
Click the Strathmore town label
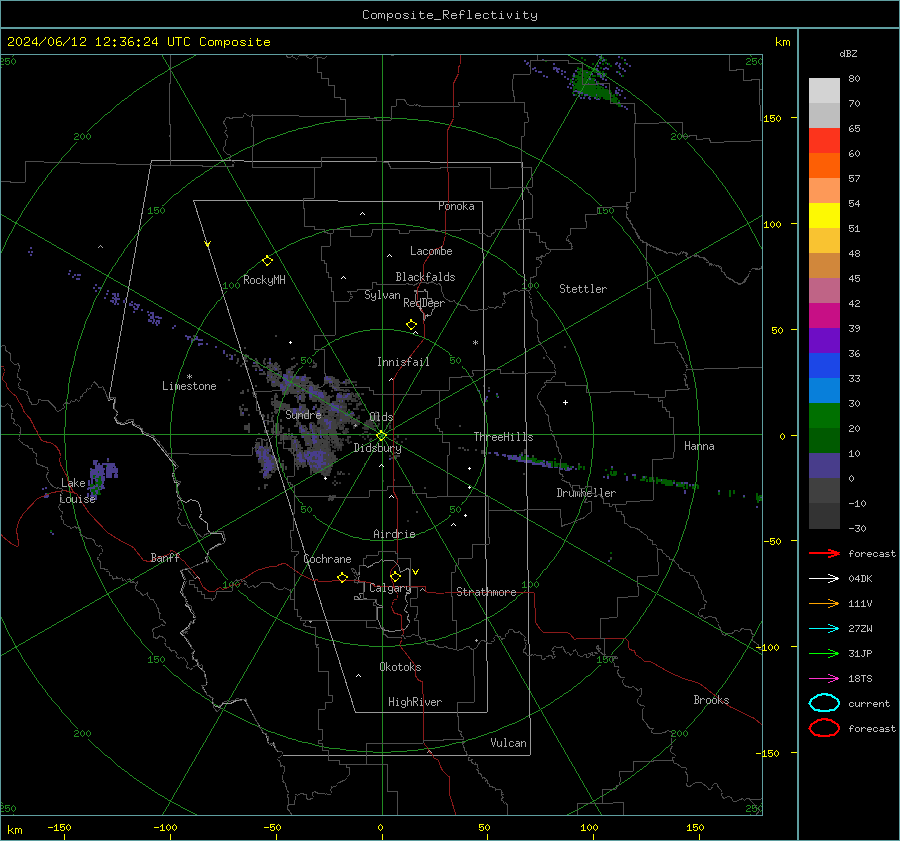486,592
